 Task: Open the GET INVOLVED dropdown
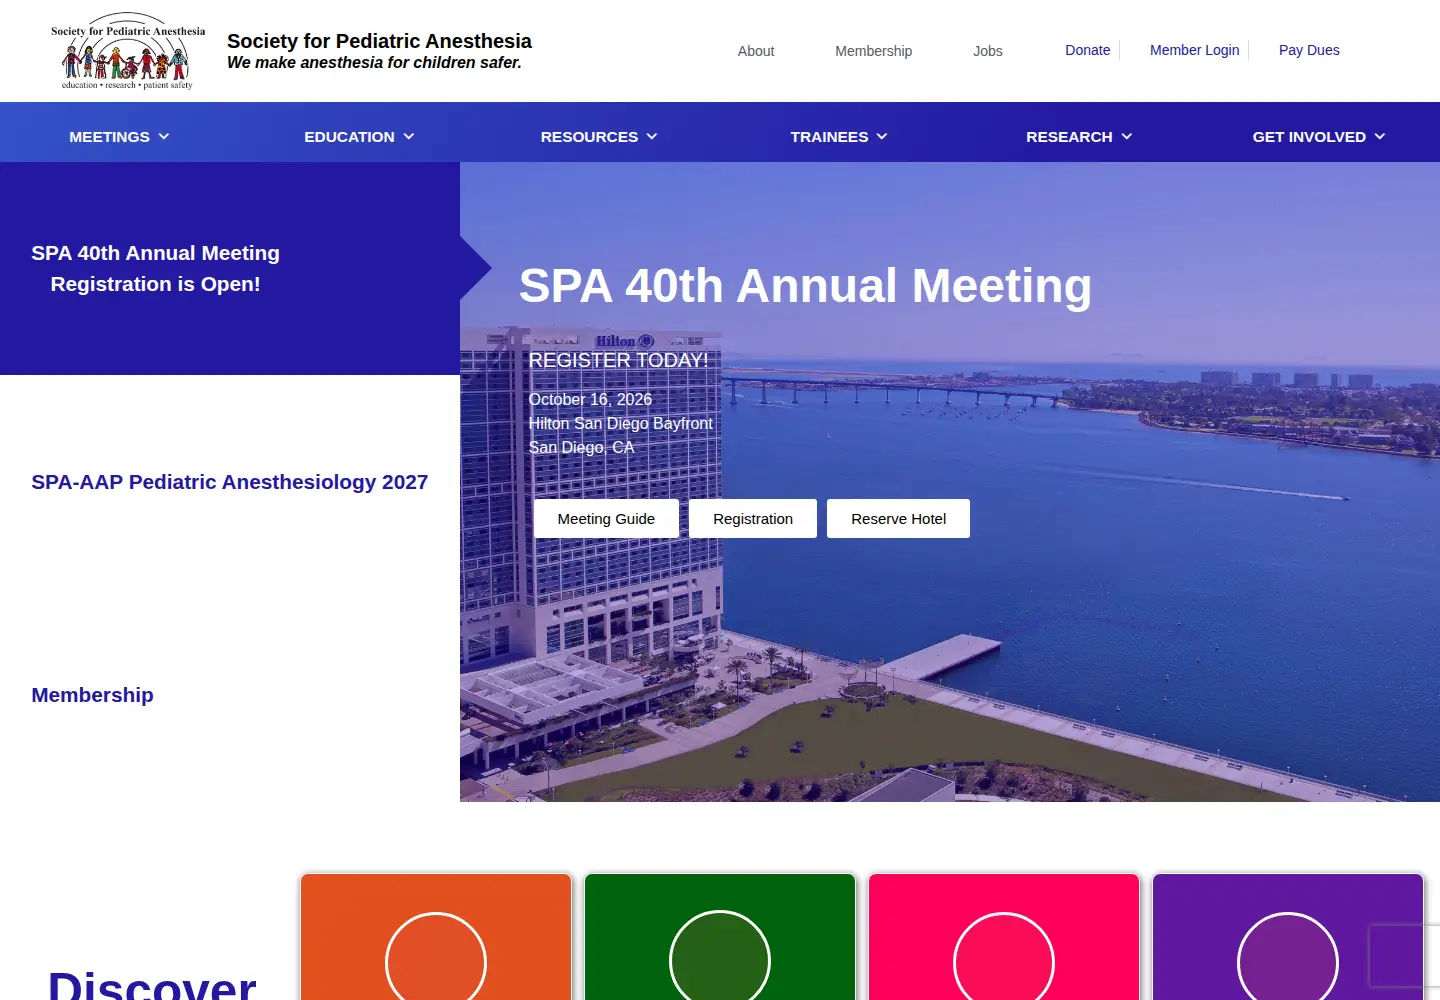click(1320, 137)
